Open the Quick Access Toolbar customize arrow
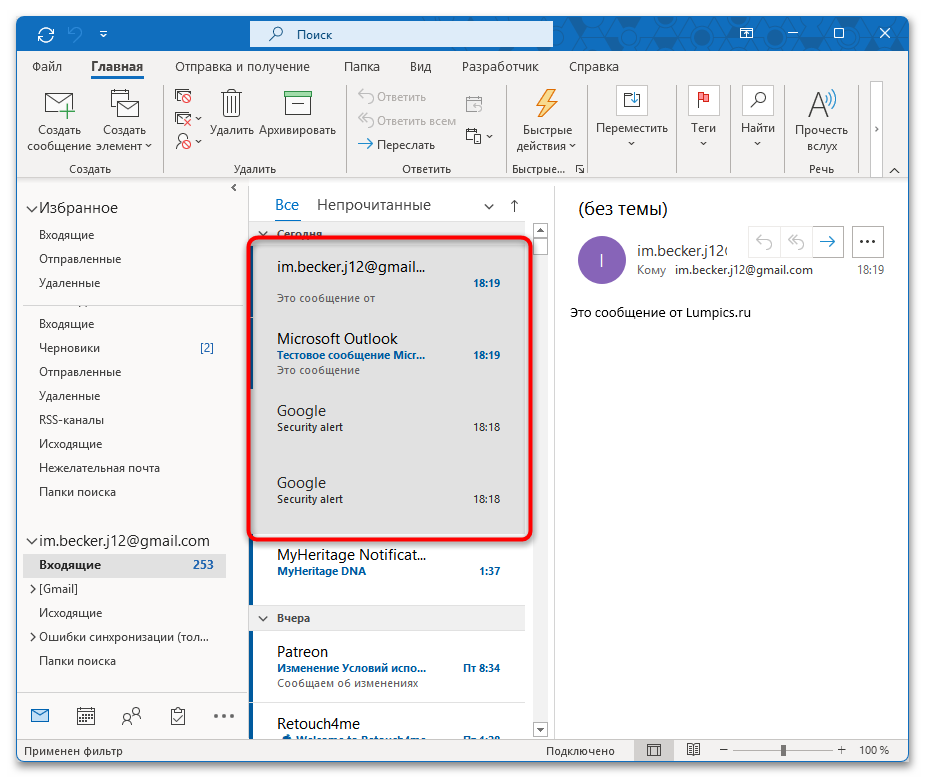The image size is (925, 778). coord(103,34)
